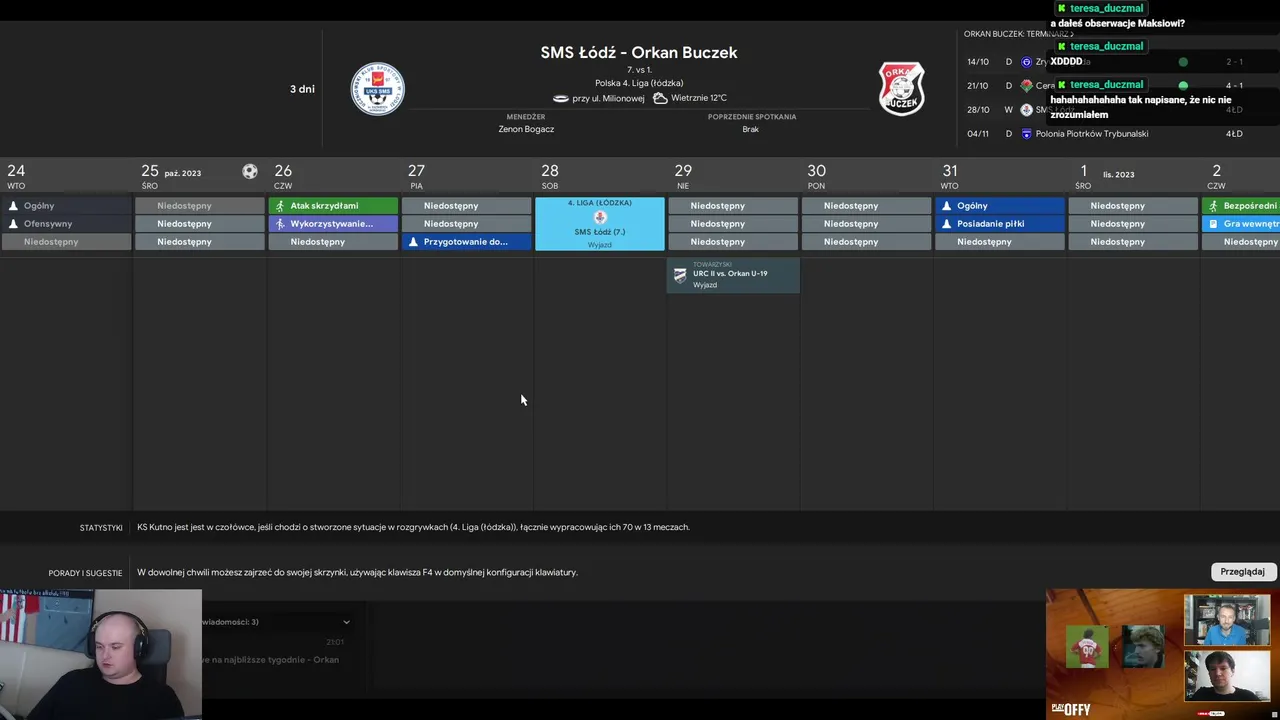Open the wiadomości: 3 dropdown chevron
This screenshot has height=720, width=1280.
[x=346, y=622]
